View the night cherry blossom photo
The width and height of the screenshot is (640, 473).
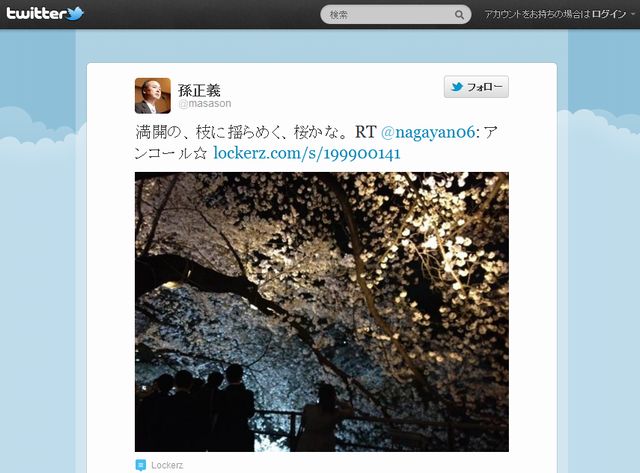tap(322, 312)
